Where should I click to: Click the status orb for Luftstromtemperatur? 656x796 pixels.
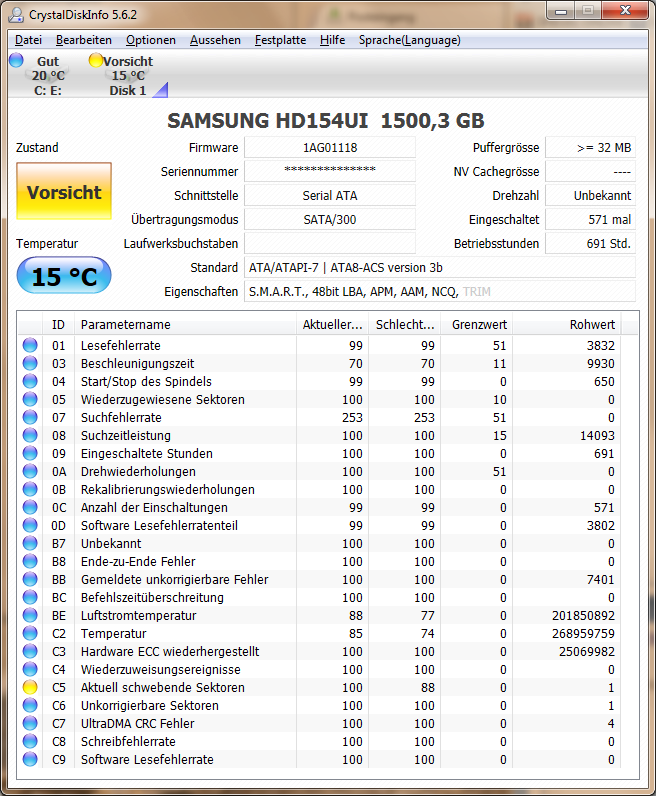pos(30,616)
